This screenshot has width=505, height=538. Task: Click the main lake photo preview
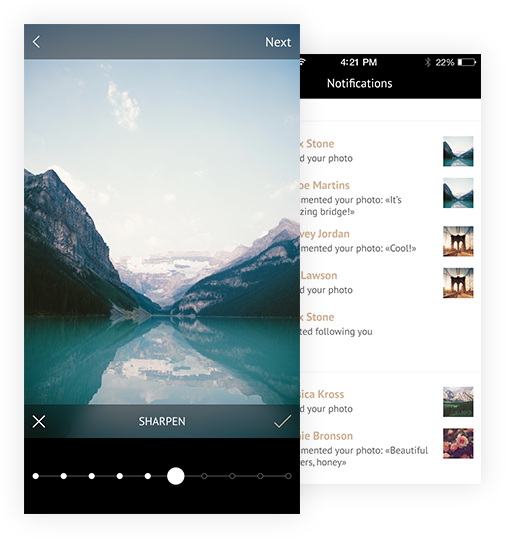tap(162, 232)
